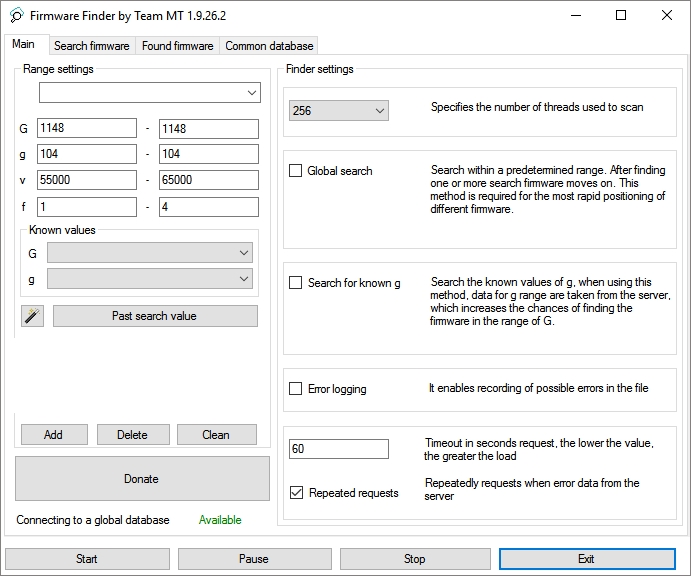
Task: Maximize the Firmware Finder window
Action: tap(621, 15)
